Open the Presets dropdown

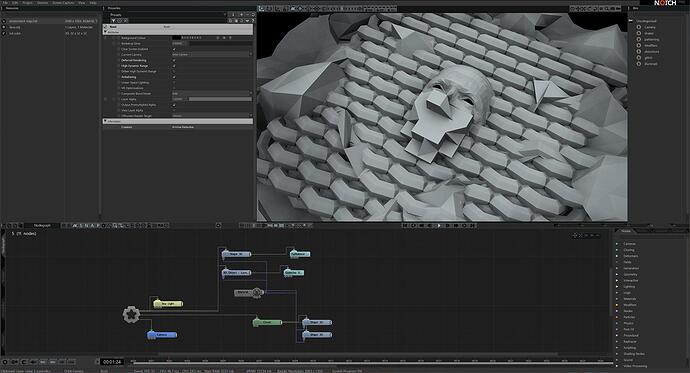click(x=167, y=15)
